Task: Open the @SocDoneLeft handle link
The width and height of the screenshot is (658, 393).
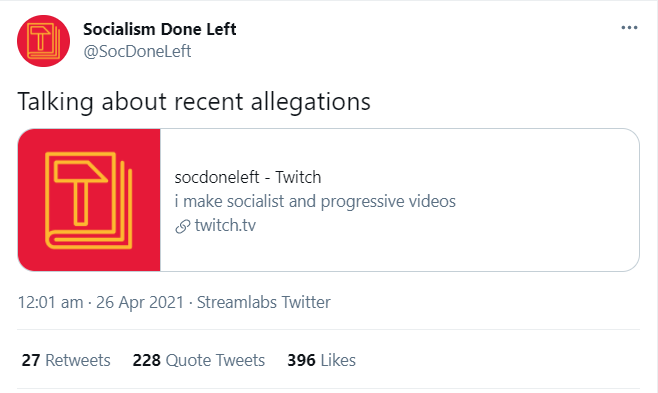Action: (x=137, y=51)
